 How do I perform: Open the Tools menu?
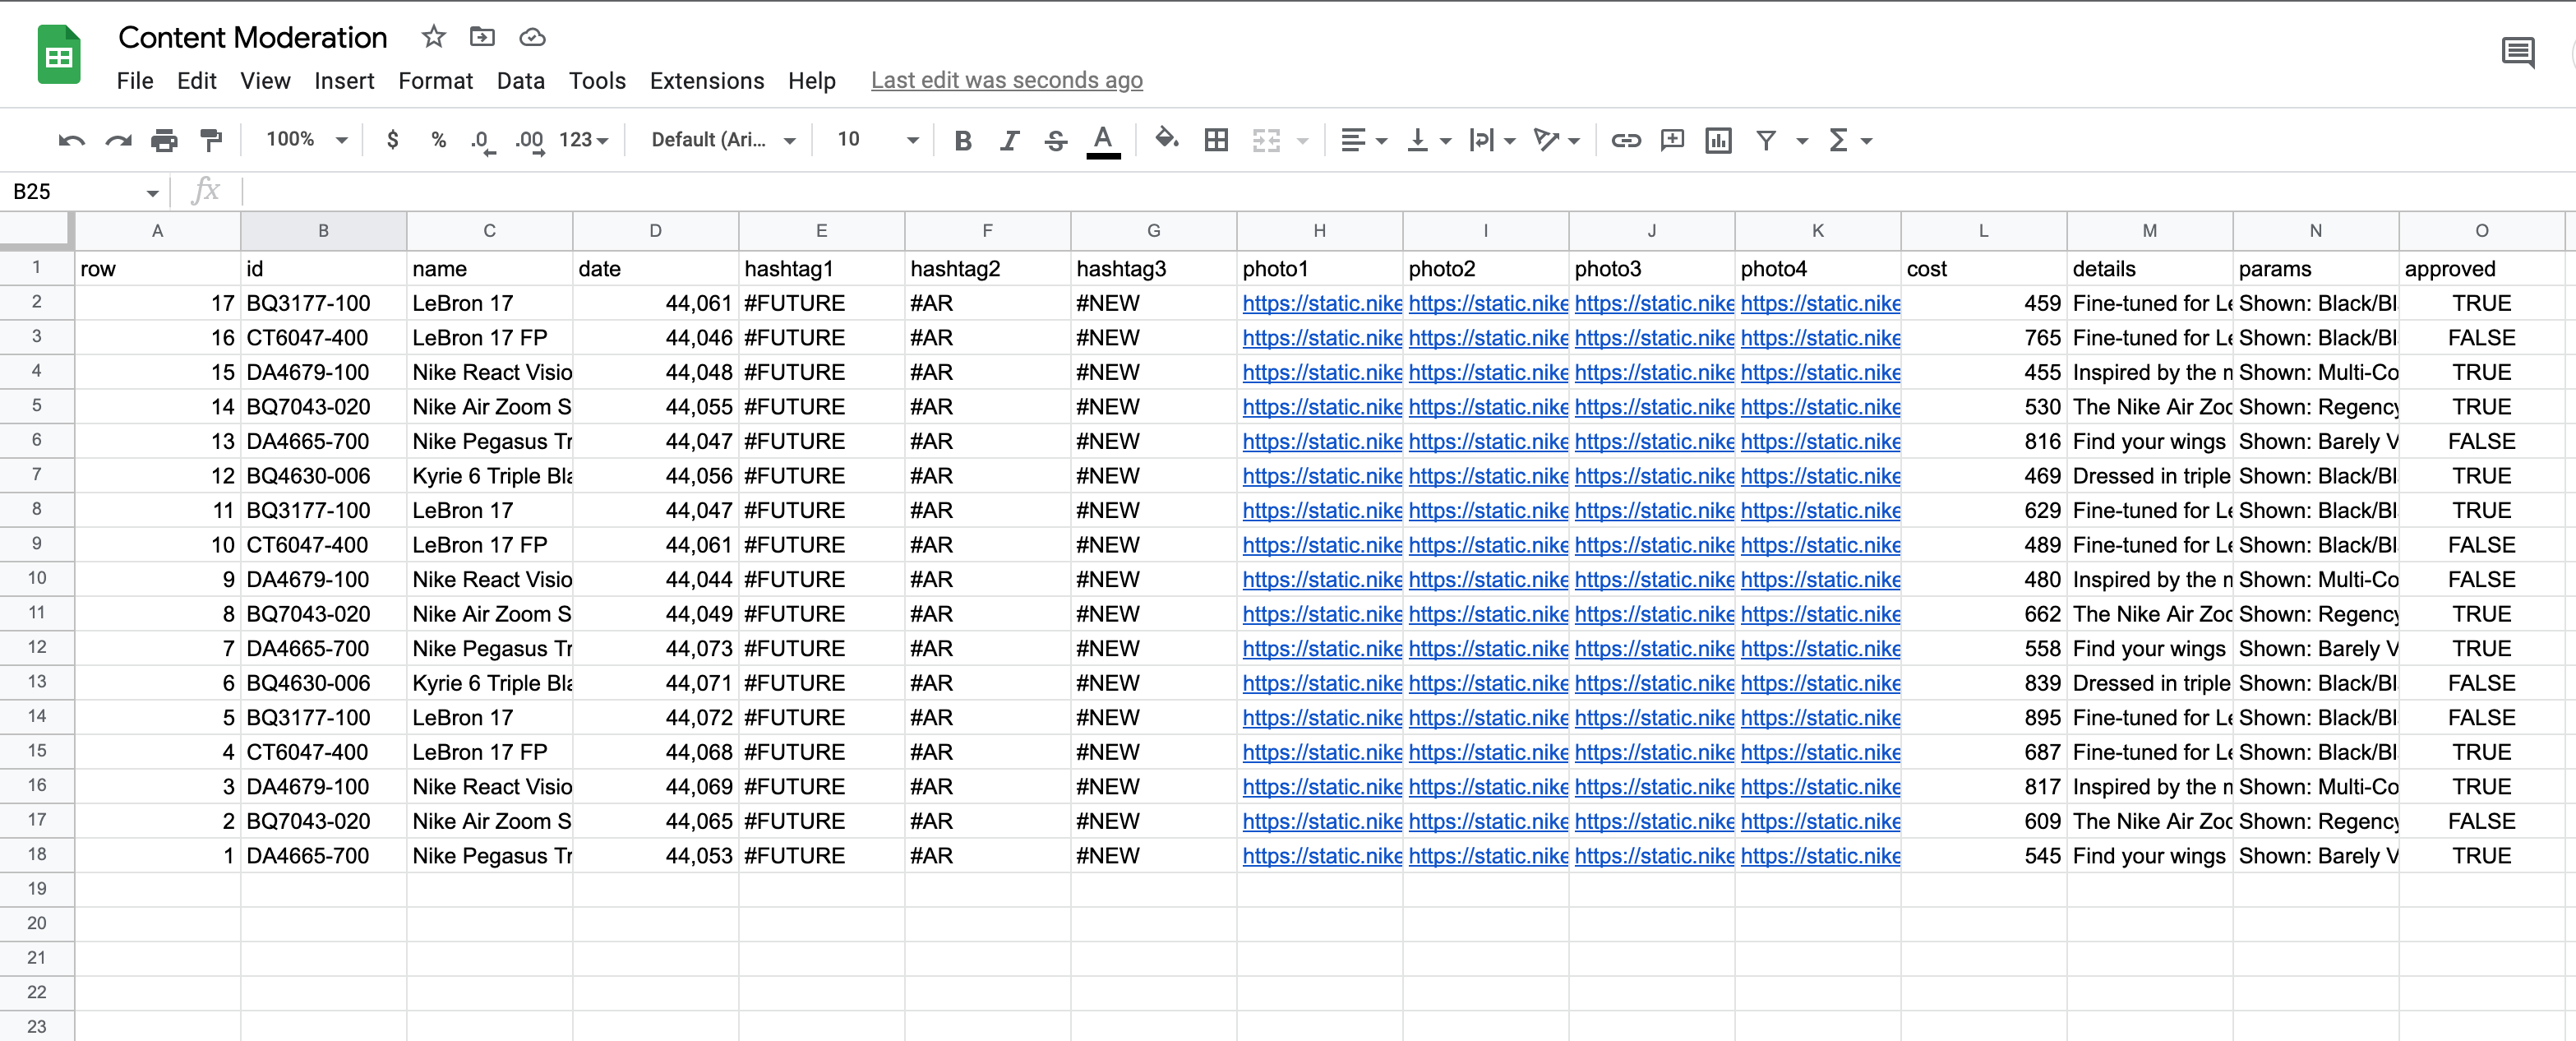[x=597, y=81]
